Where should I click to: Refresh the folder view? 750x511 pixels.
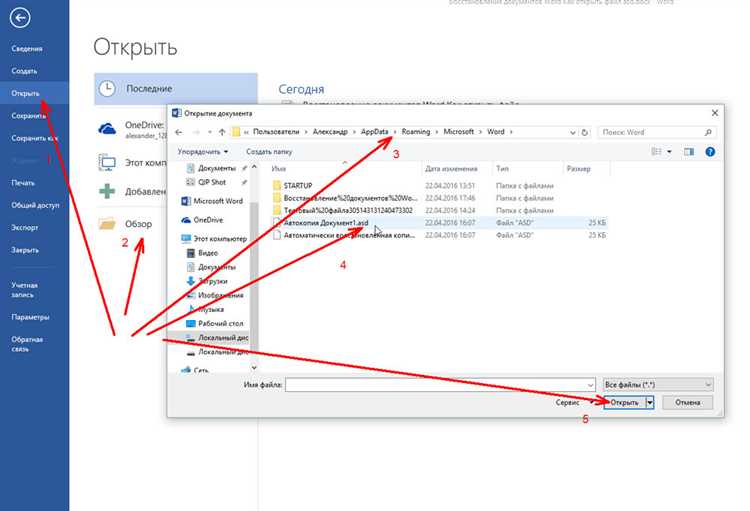coord(585,133)
